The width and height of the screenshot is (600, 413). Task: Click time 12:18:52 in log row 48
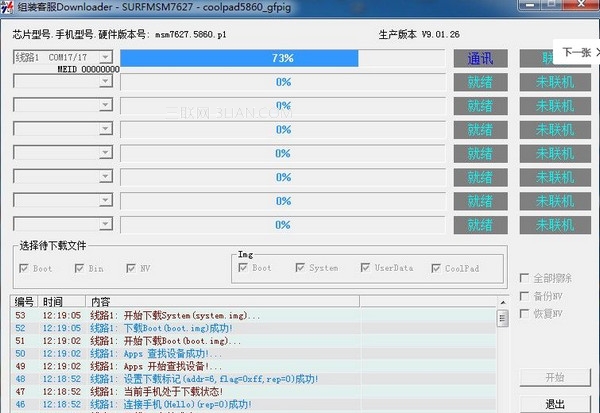click(x=62, y=379)
